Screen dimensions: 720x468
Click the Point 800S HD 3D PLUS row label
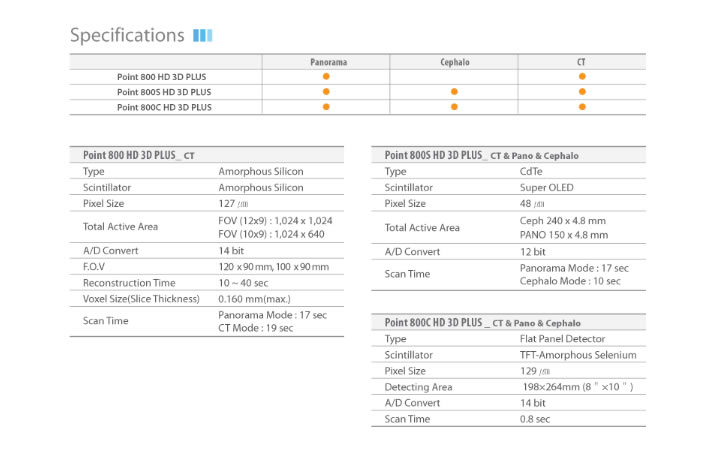[x=164, y=92]
